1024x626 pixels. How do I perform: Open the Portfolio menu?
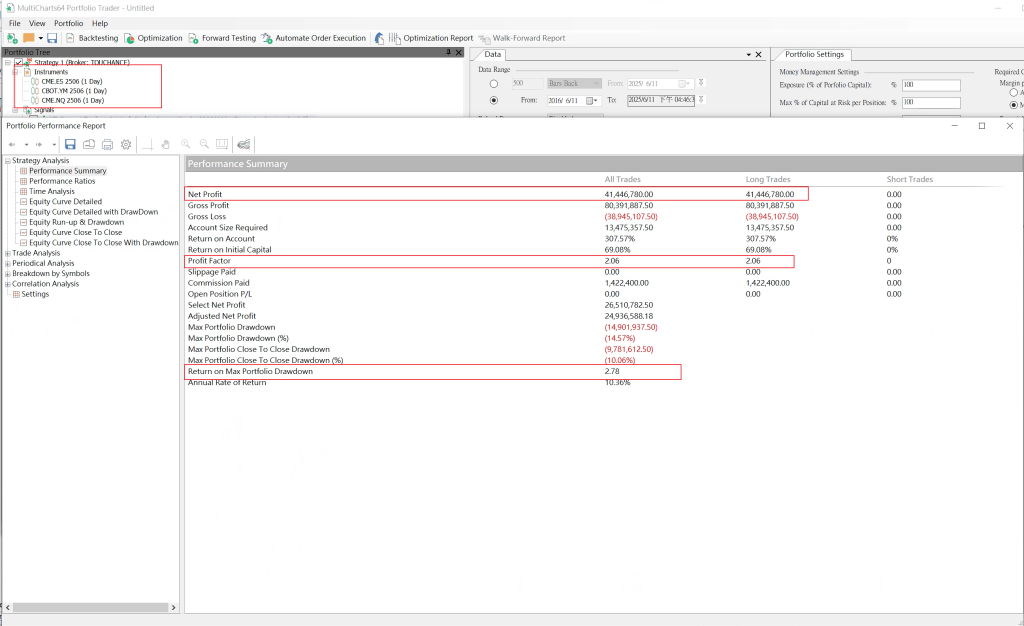[x=68, y=23]
